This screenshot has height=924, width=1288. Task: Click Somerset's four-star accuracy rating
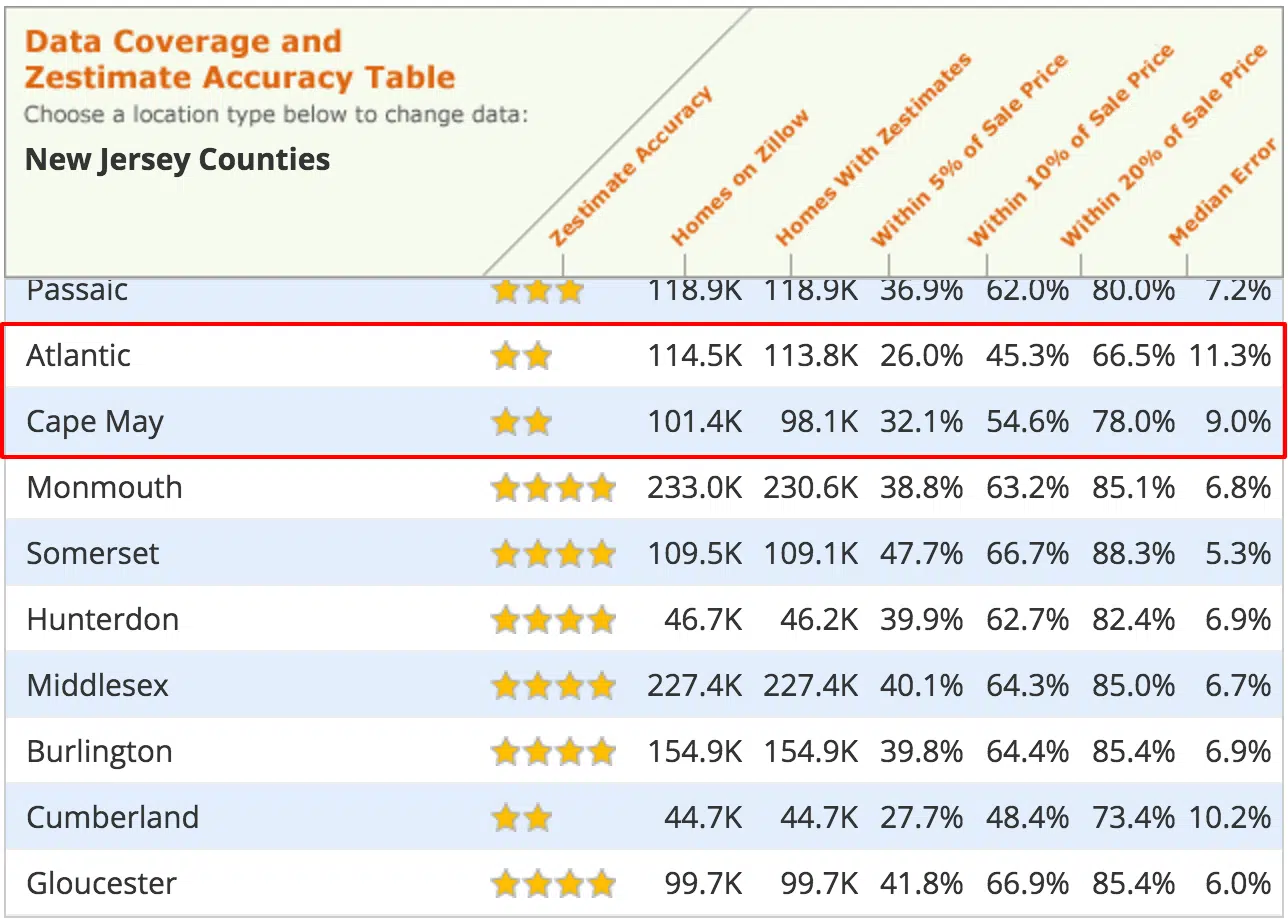point(553,554)
